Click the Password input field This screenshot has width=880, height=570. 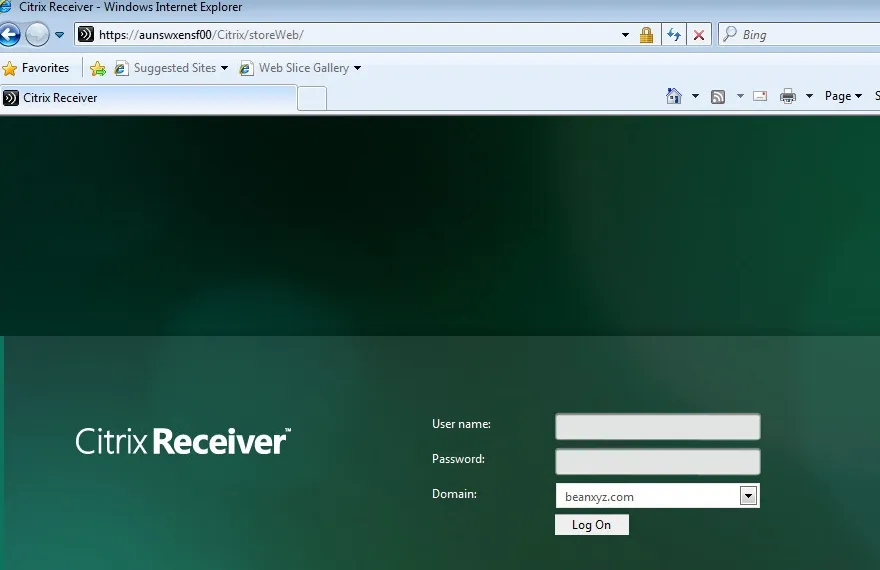658,462
